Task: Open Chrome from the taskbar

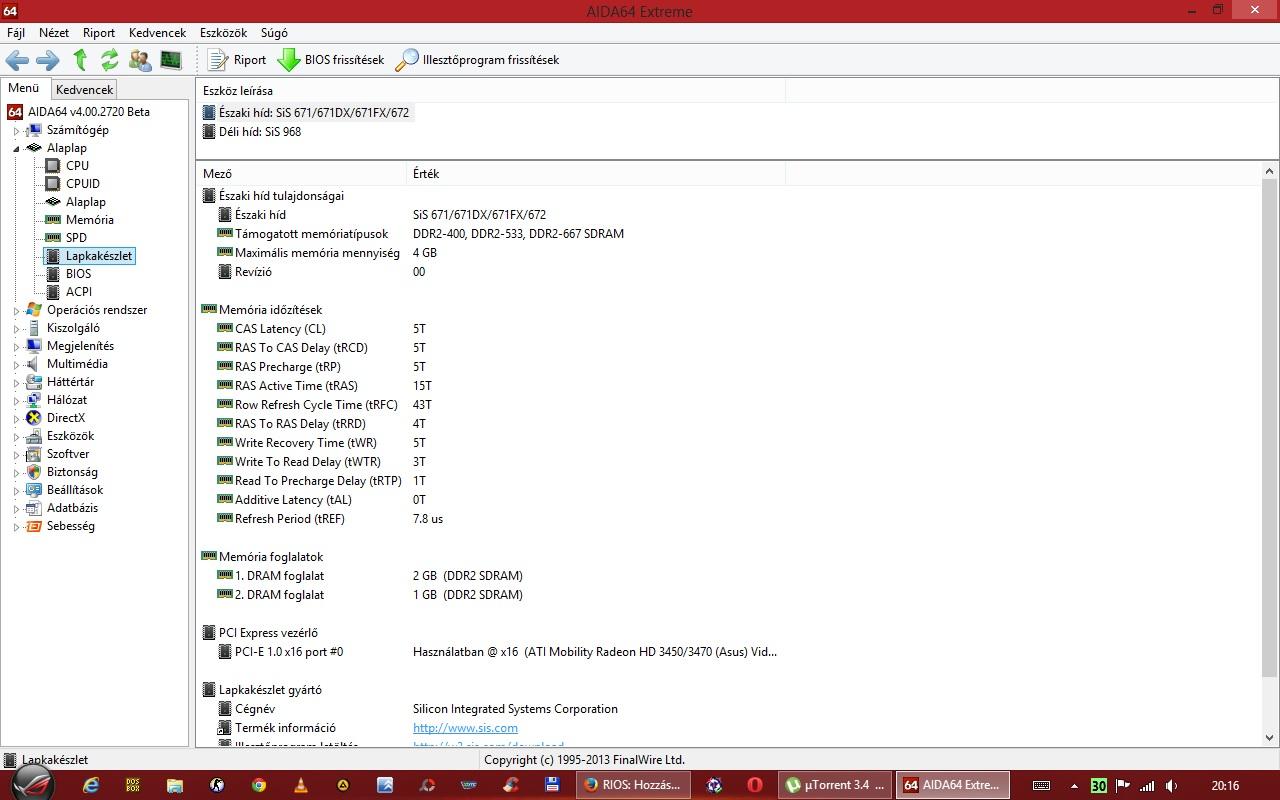Action: 259,785
